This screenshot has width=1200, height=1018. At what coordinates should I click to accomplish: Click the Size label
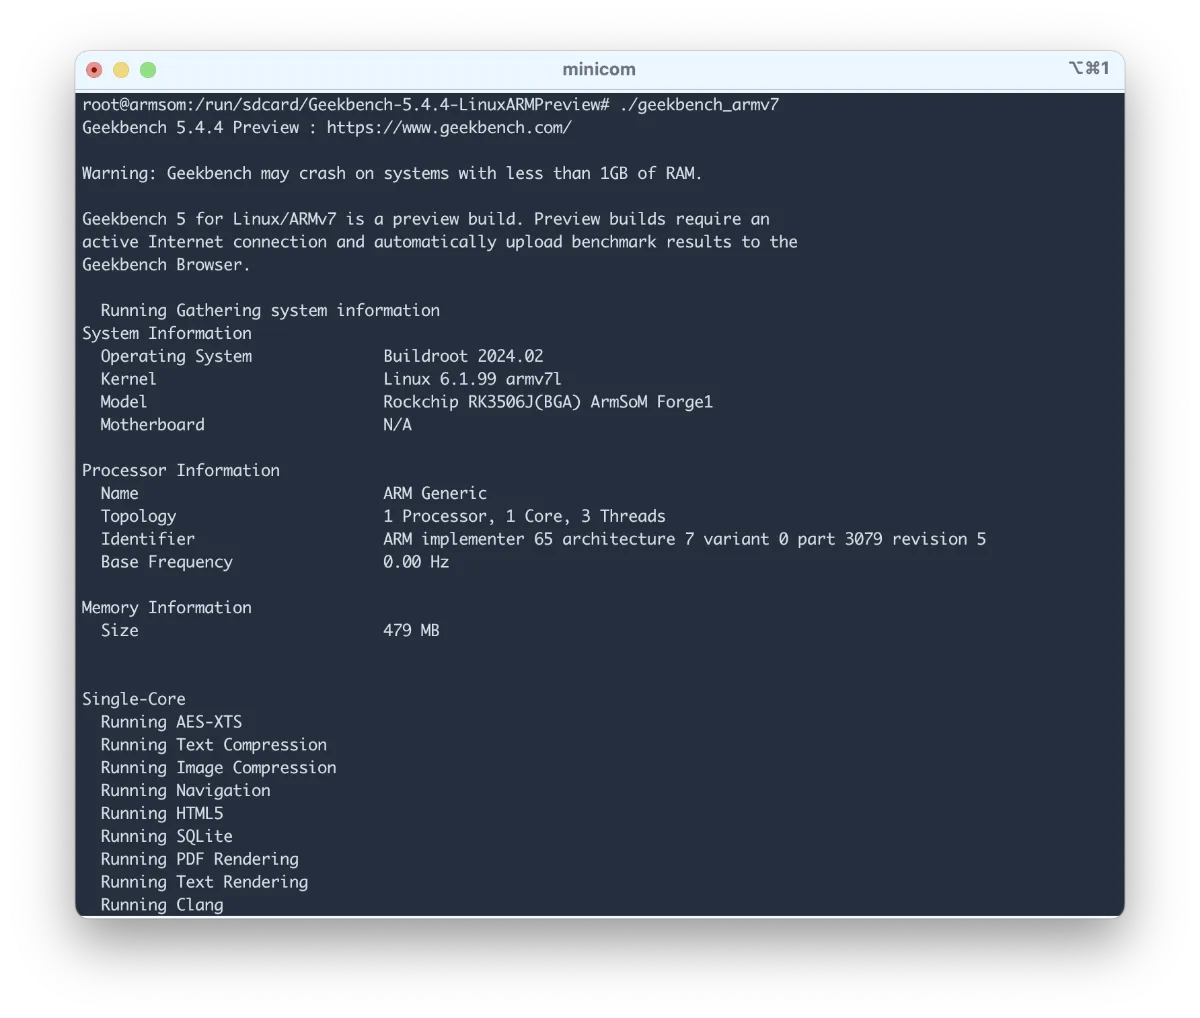tap(119, 630)
